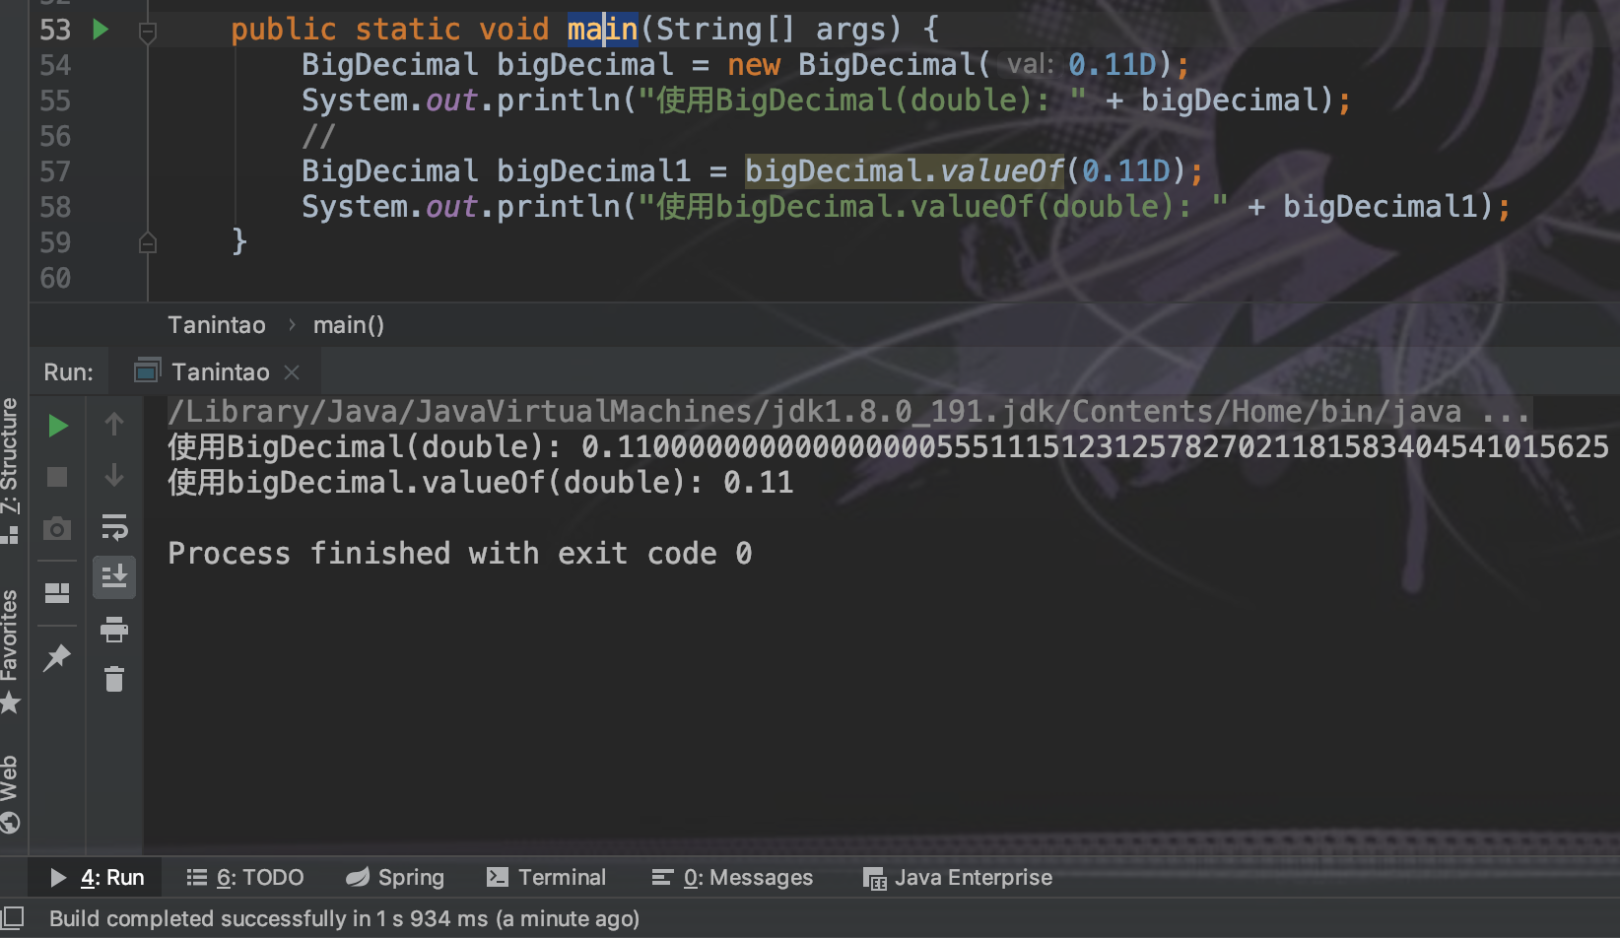The height and width of the screenshot is (938, 1620).
Task: Click the green run gutter arrow at line 53
Action: [100, 29]
